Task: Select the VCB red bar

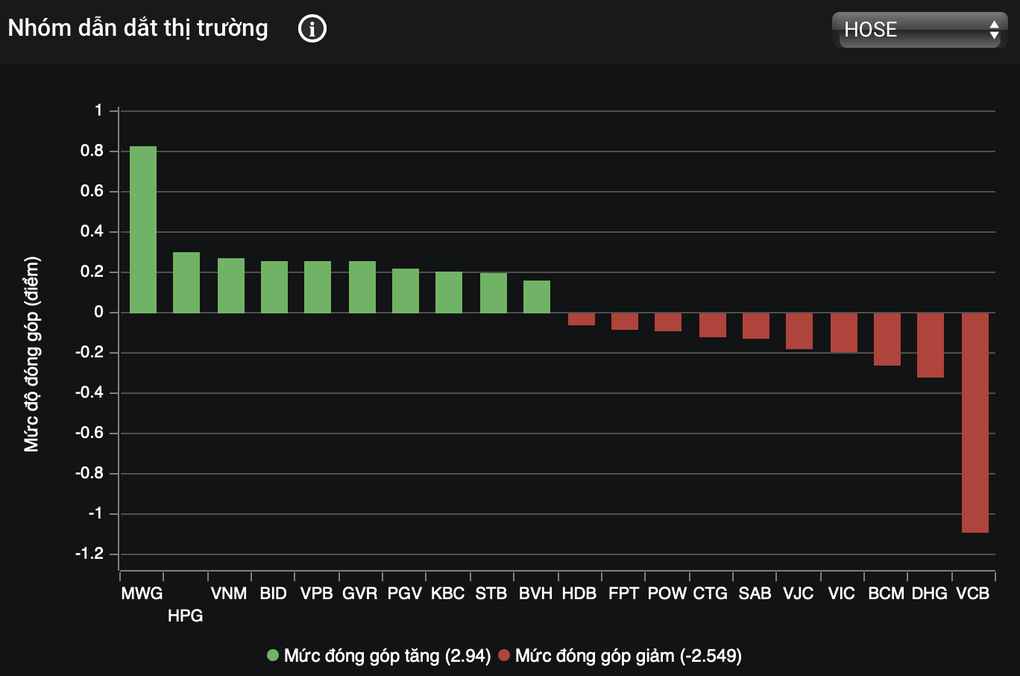Action: pos(975,422)
